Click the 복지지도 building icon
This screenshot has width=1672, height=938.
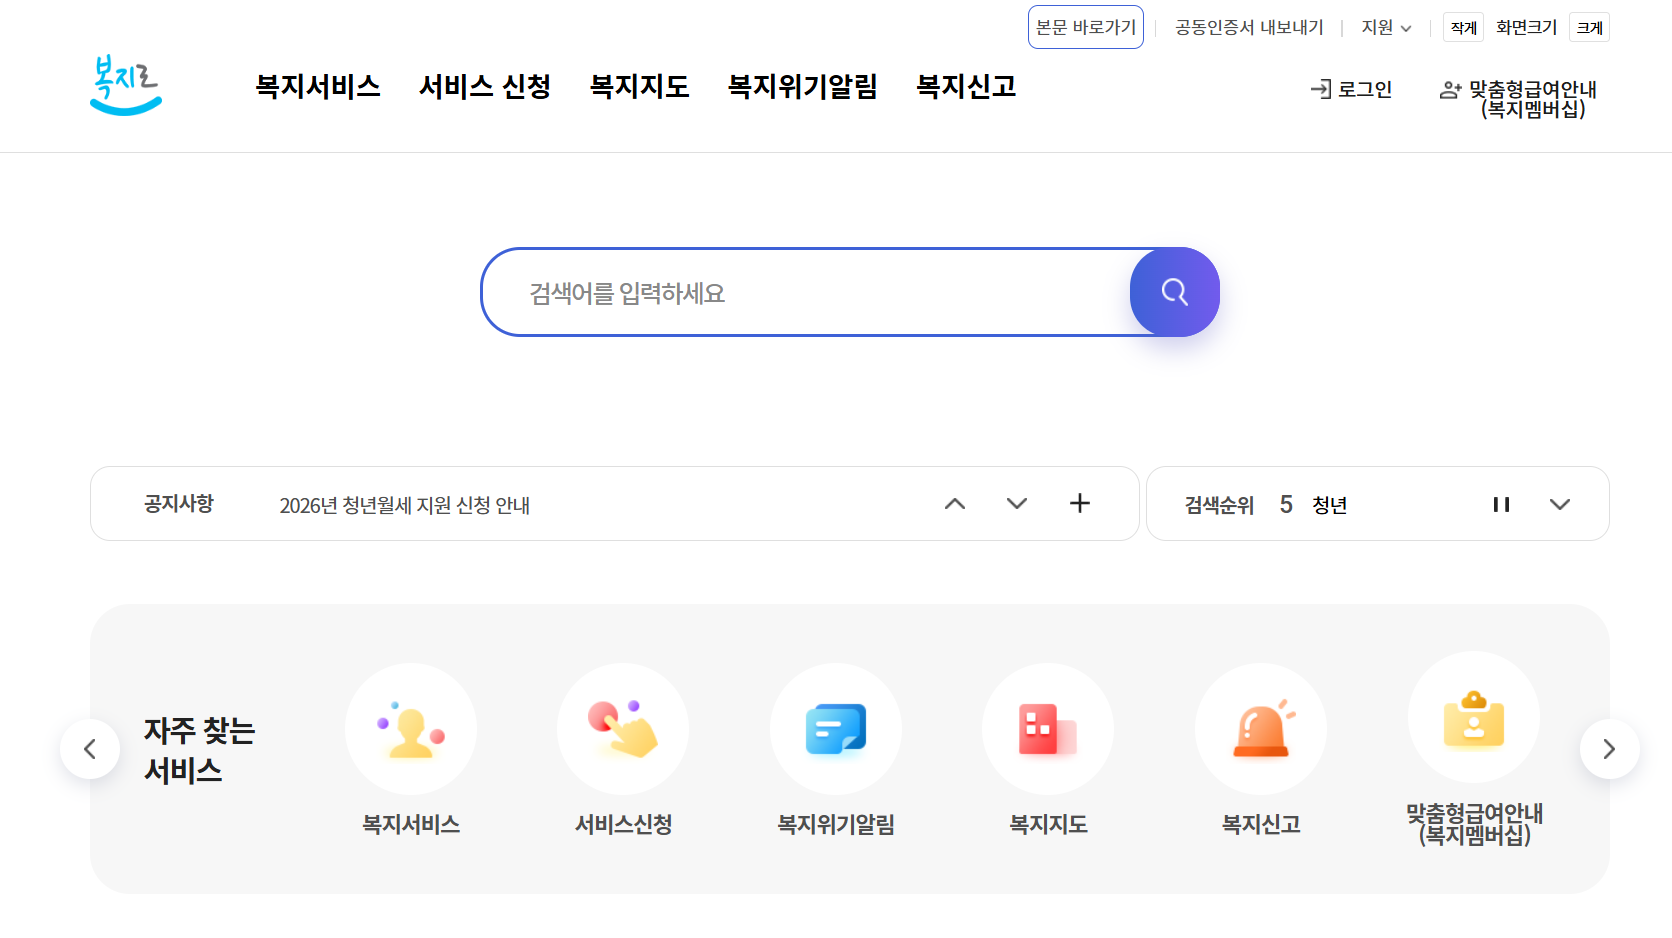pyautogui.click(x=1048, y=729)
